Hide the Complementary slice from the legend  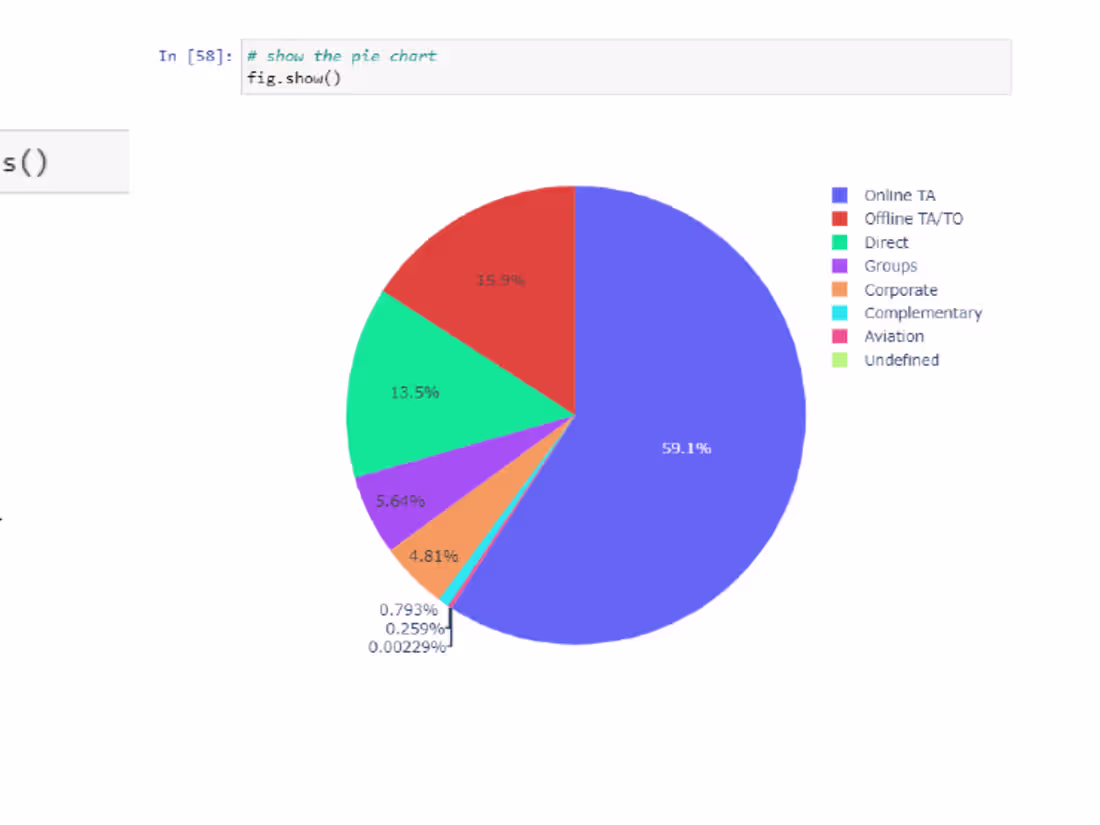pyautogui.click(x=922, y=312)
